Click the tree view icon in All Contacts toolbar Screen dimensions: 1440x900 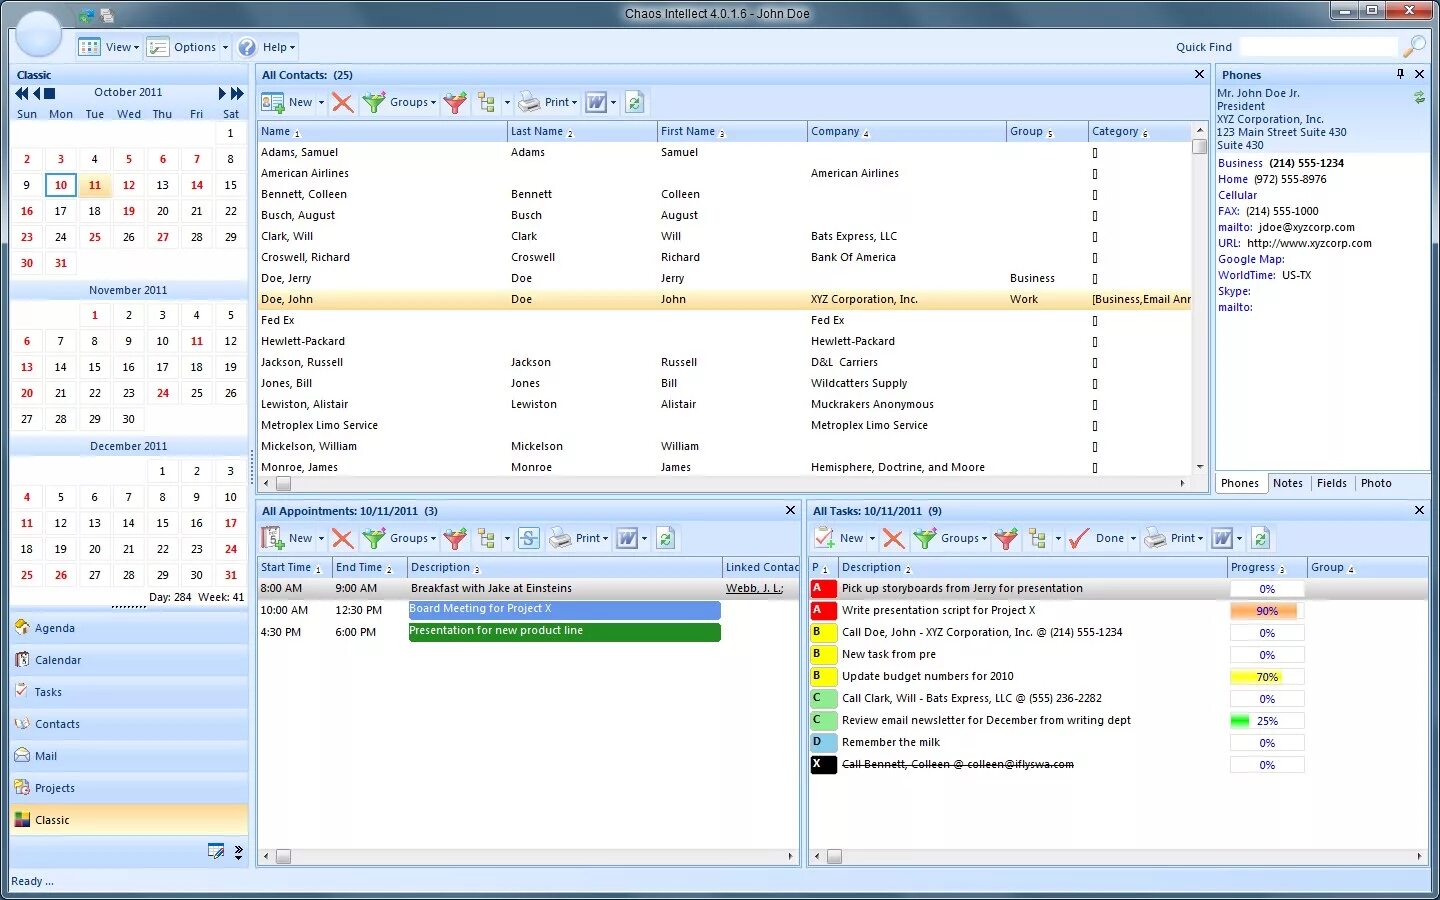[x=487, y=102]
